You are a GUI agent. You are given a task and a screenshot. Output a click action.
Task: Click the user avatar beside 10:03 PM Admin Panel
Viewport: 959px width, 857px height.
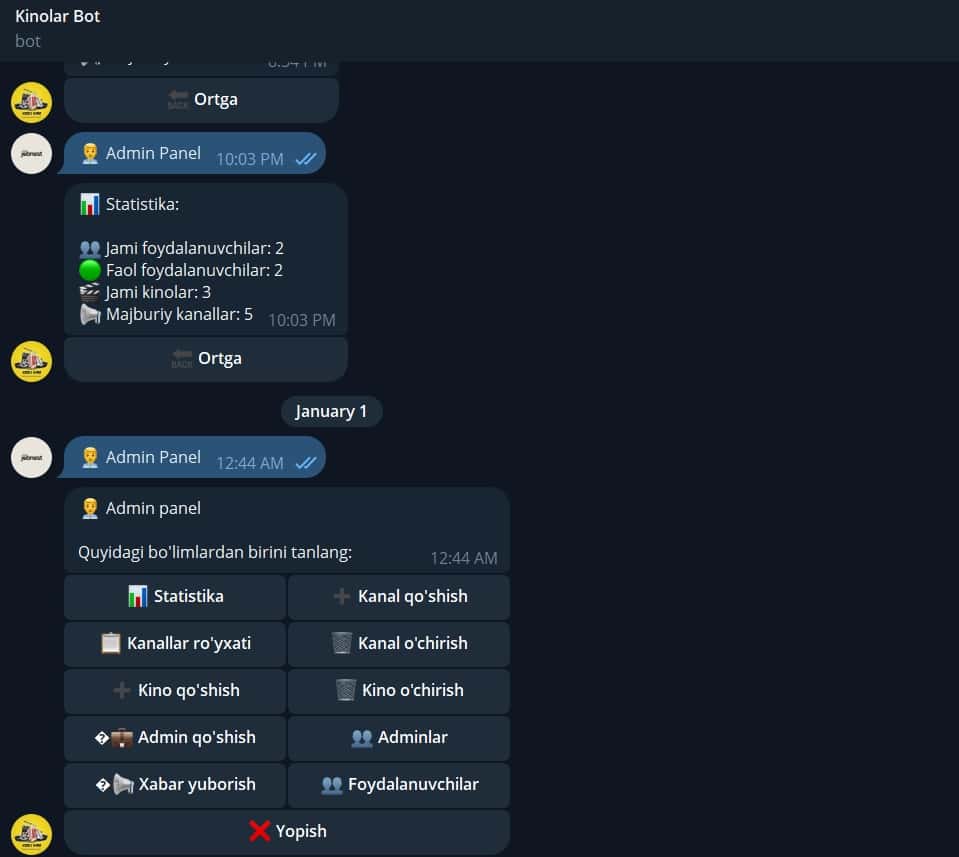[31, 154]
